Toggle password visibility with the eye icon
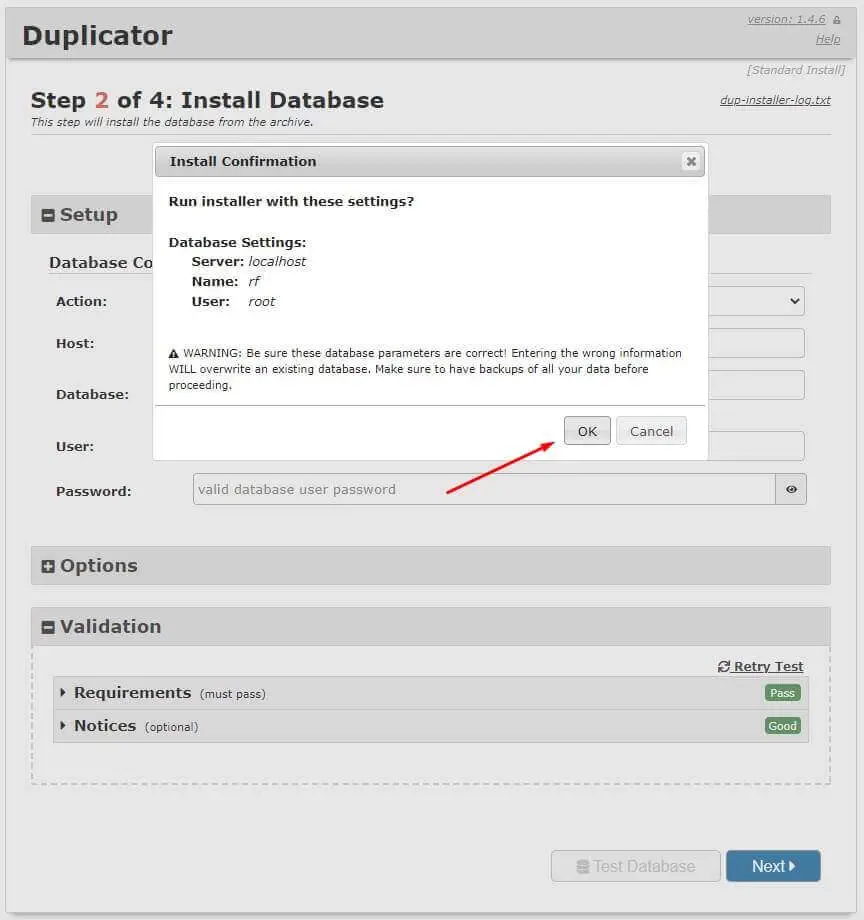The width and height of the screenshot is (864, 920). click(791, 489)
